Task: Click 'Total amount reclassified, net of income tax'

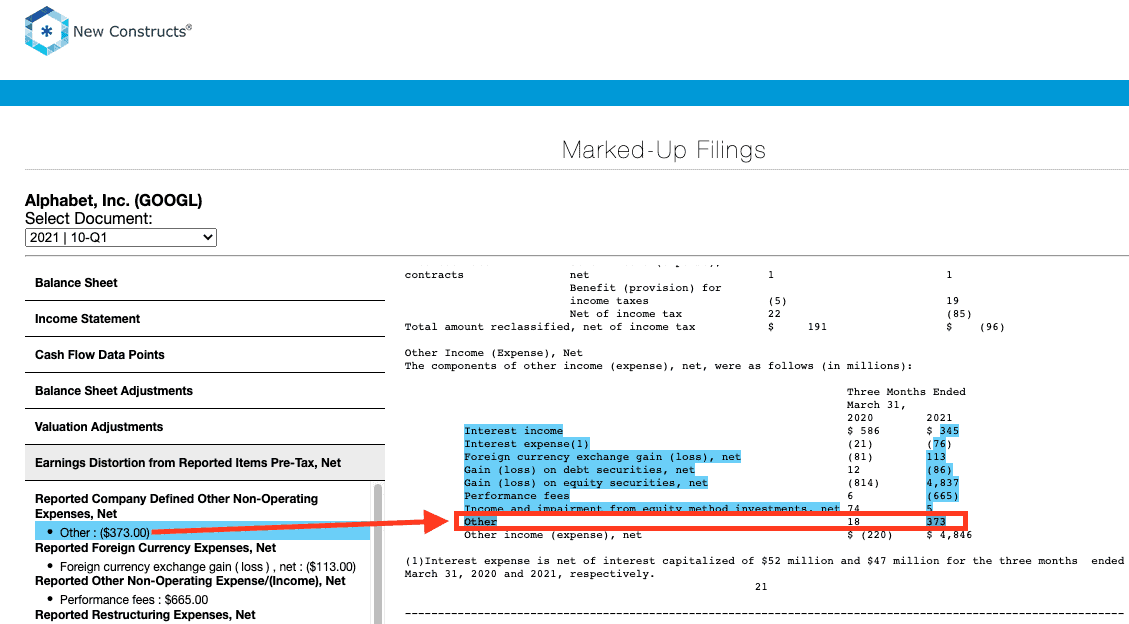Action: pyautogui.click(x=550, y=327)
